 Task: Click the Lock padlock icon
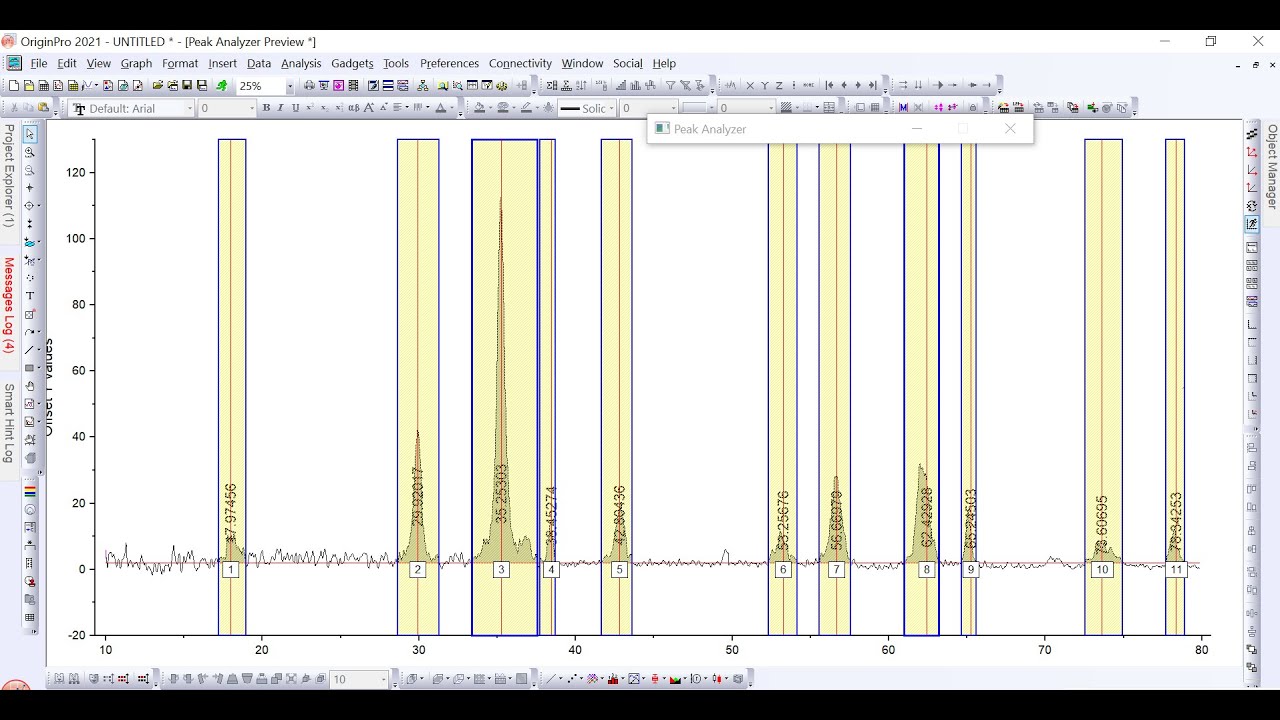pos(973,108)
